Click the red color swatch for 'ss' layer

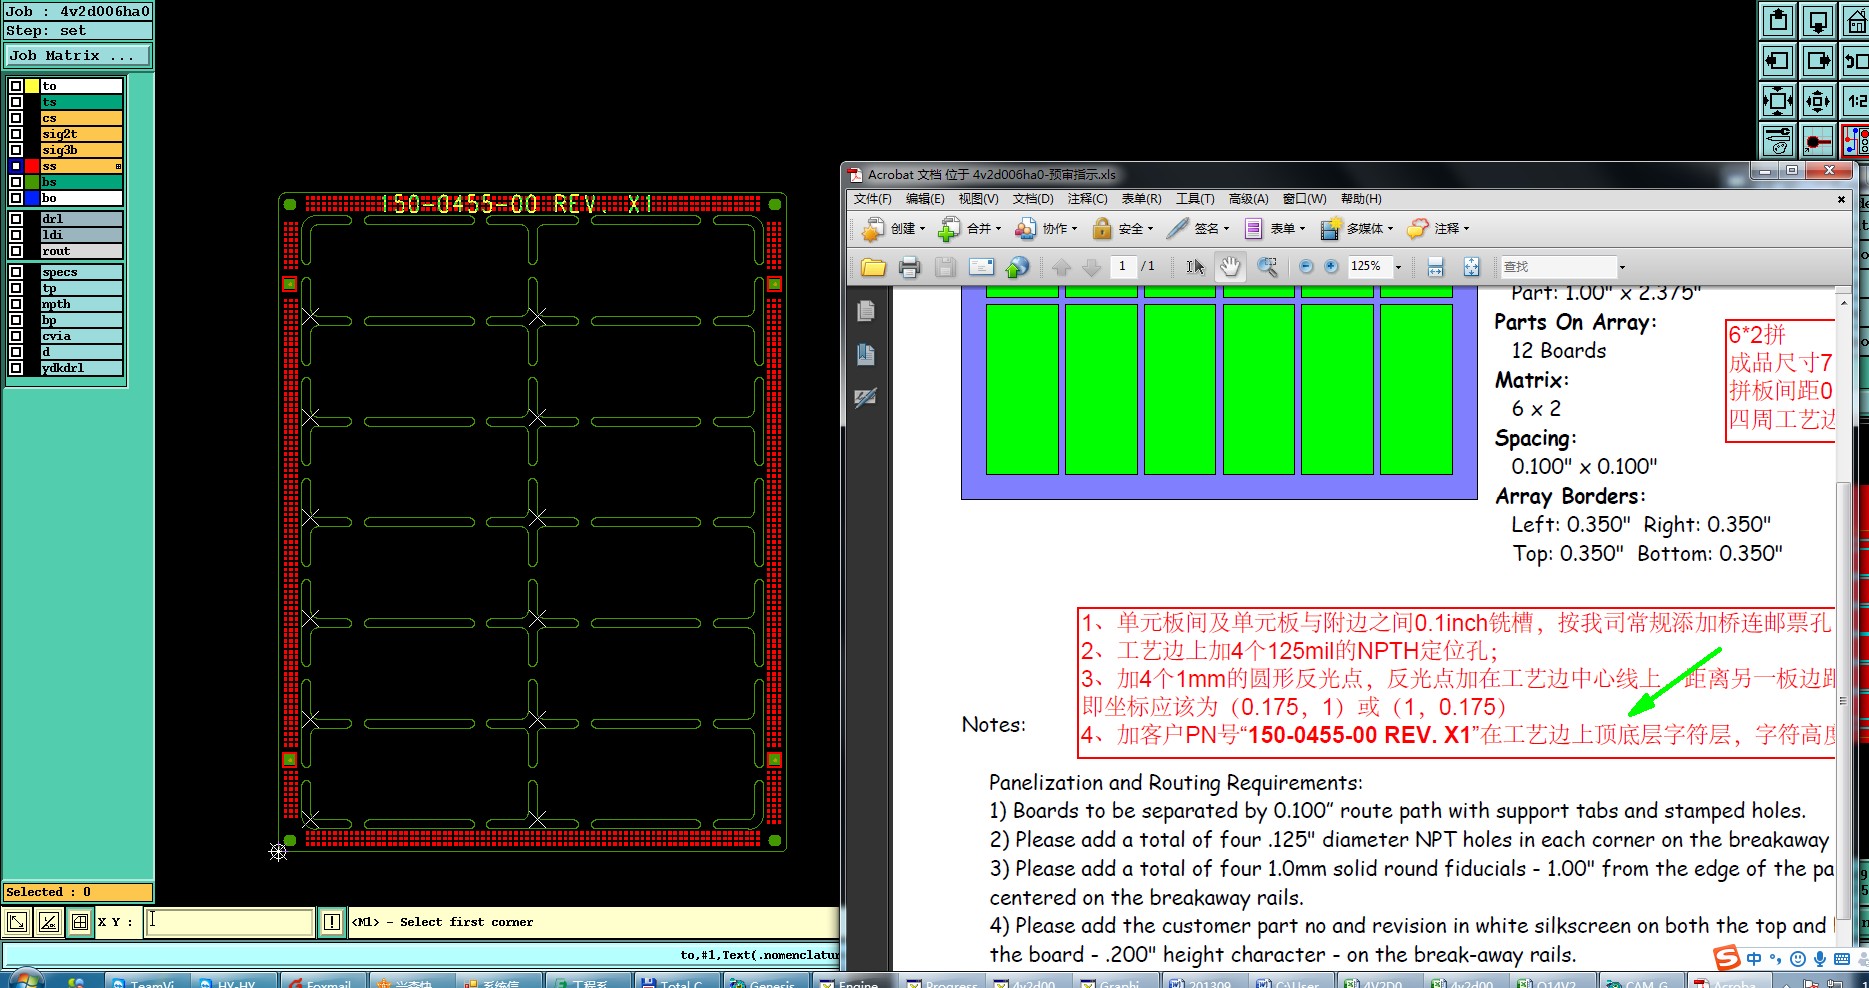click(x=32, y=166)
